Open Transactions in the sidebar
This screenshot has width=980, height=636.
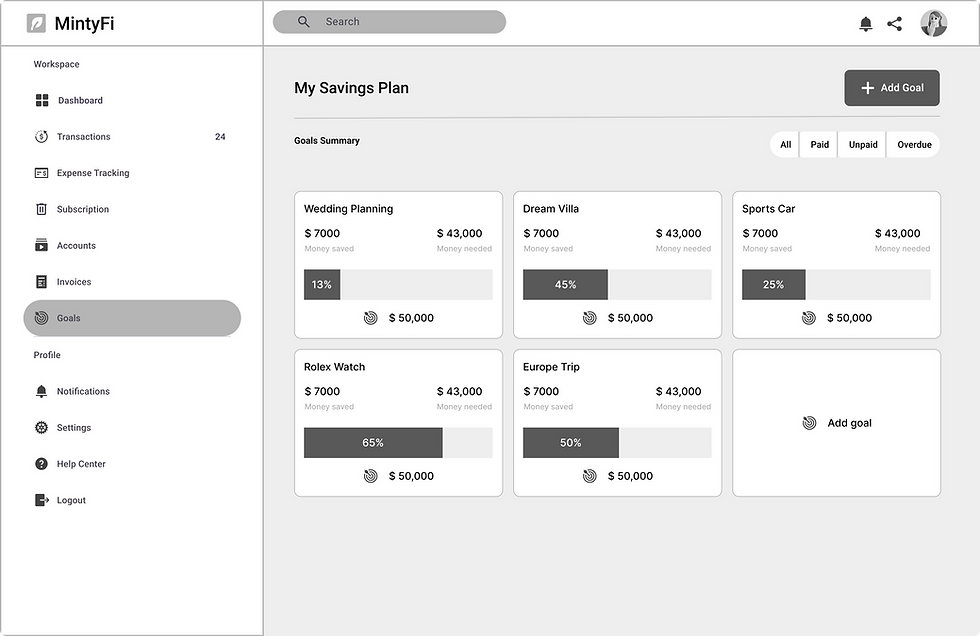[x=84, y=137]
